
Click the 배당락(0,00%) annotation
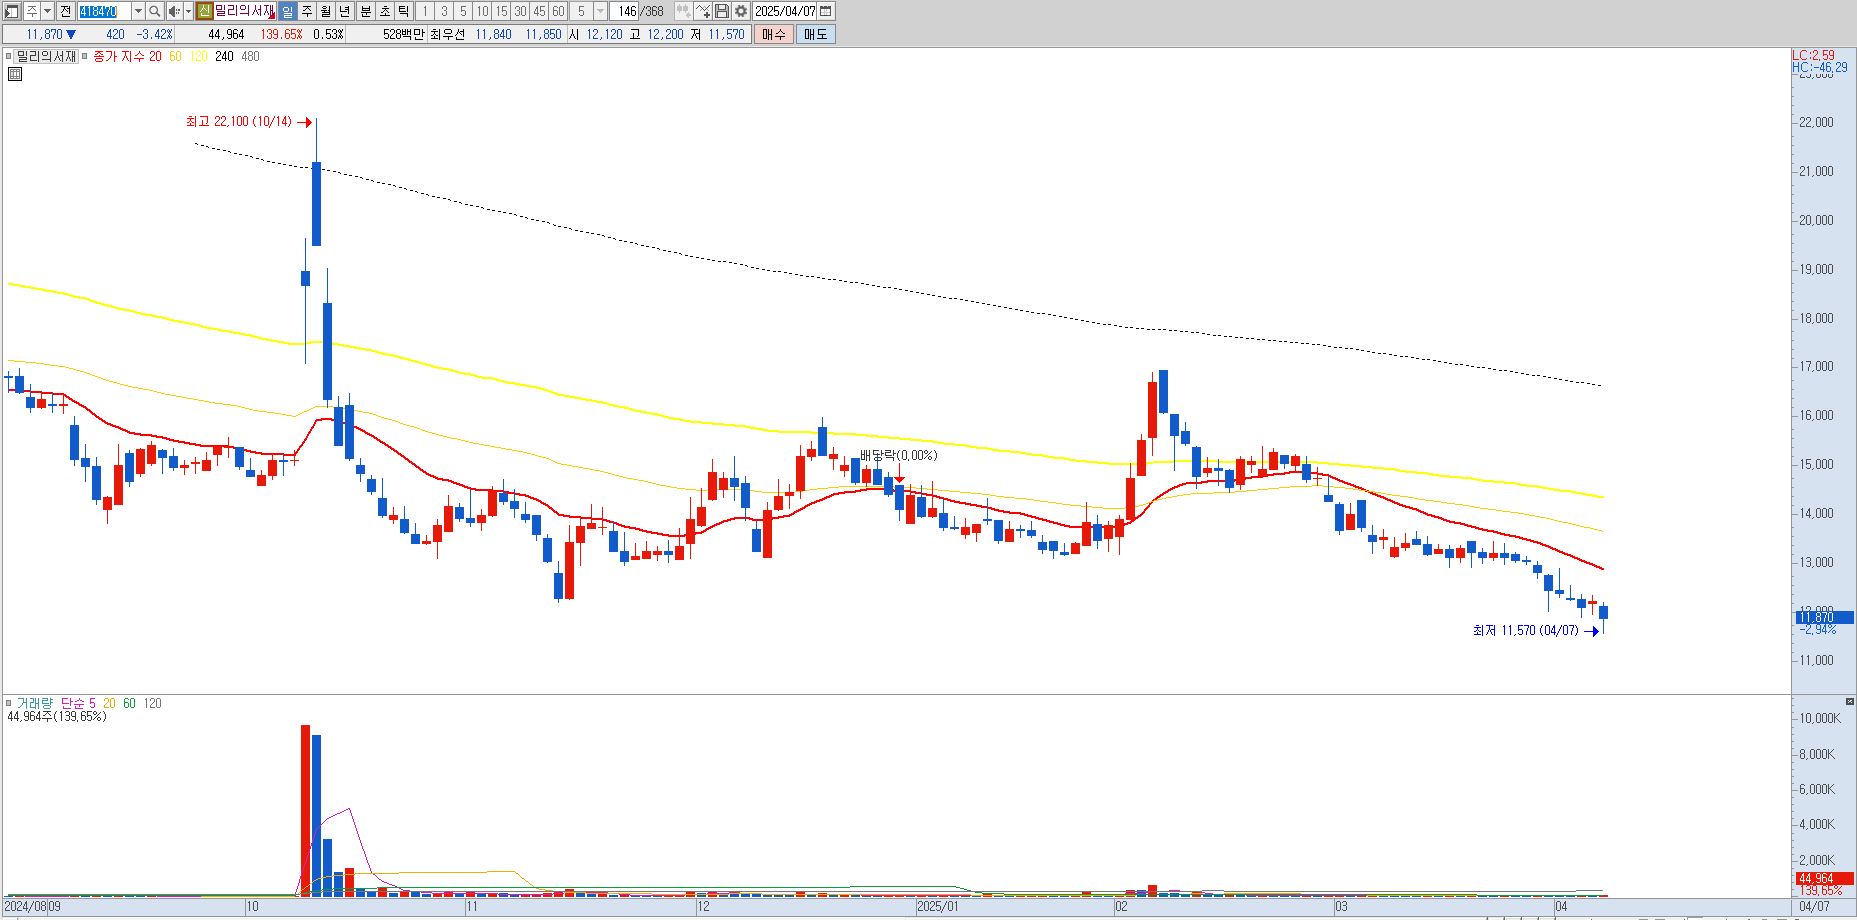point(899,456)
